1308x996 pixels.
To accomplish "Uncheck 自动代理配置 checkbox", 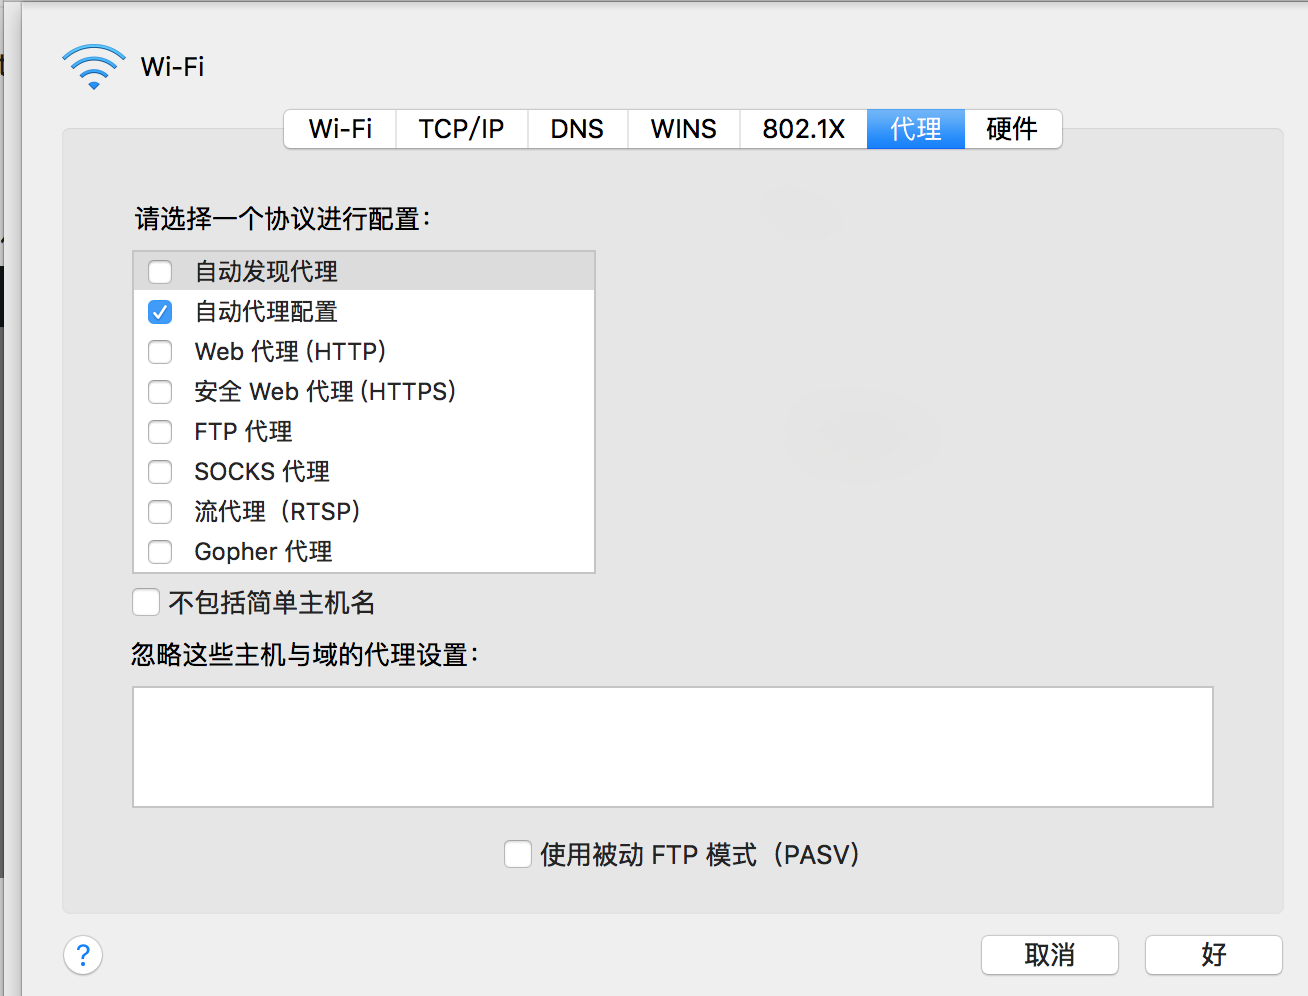I will (x=160, y=312).
